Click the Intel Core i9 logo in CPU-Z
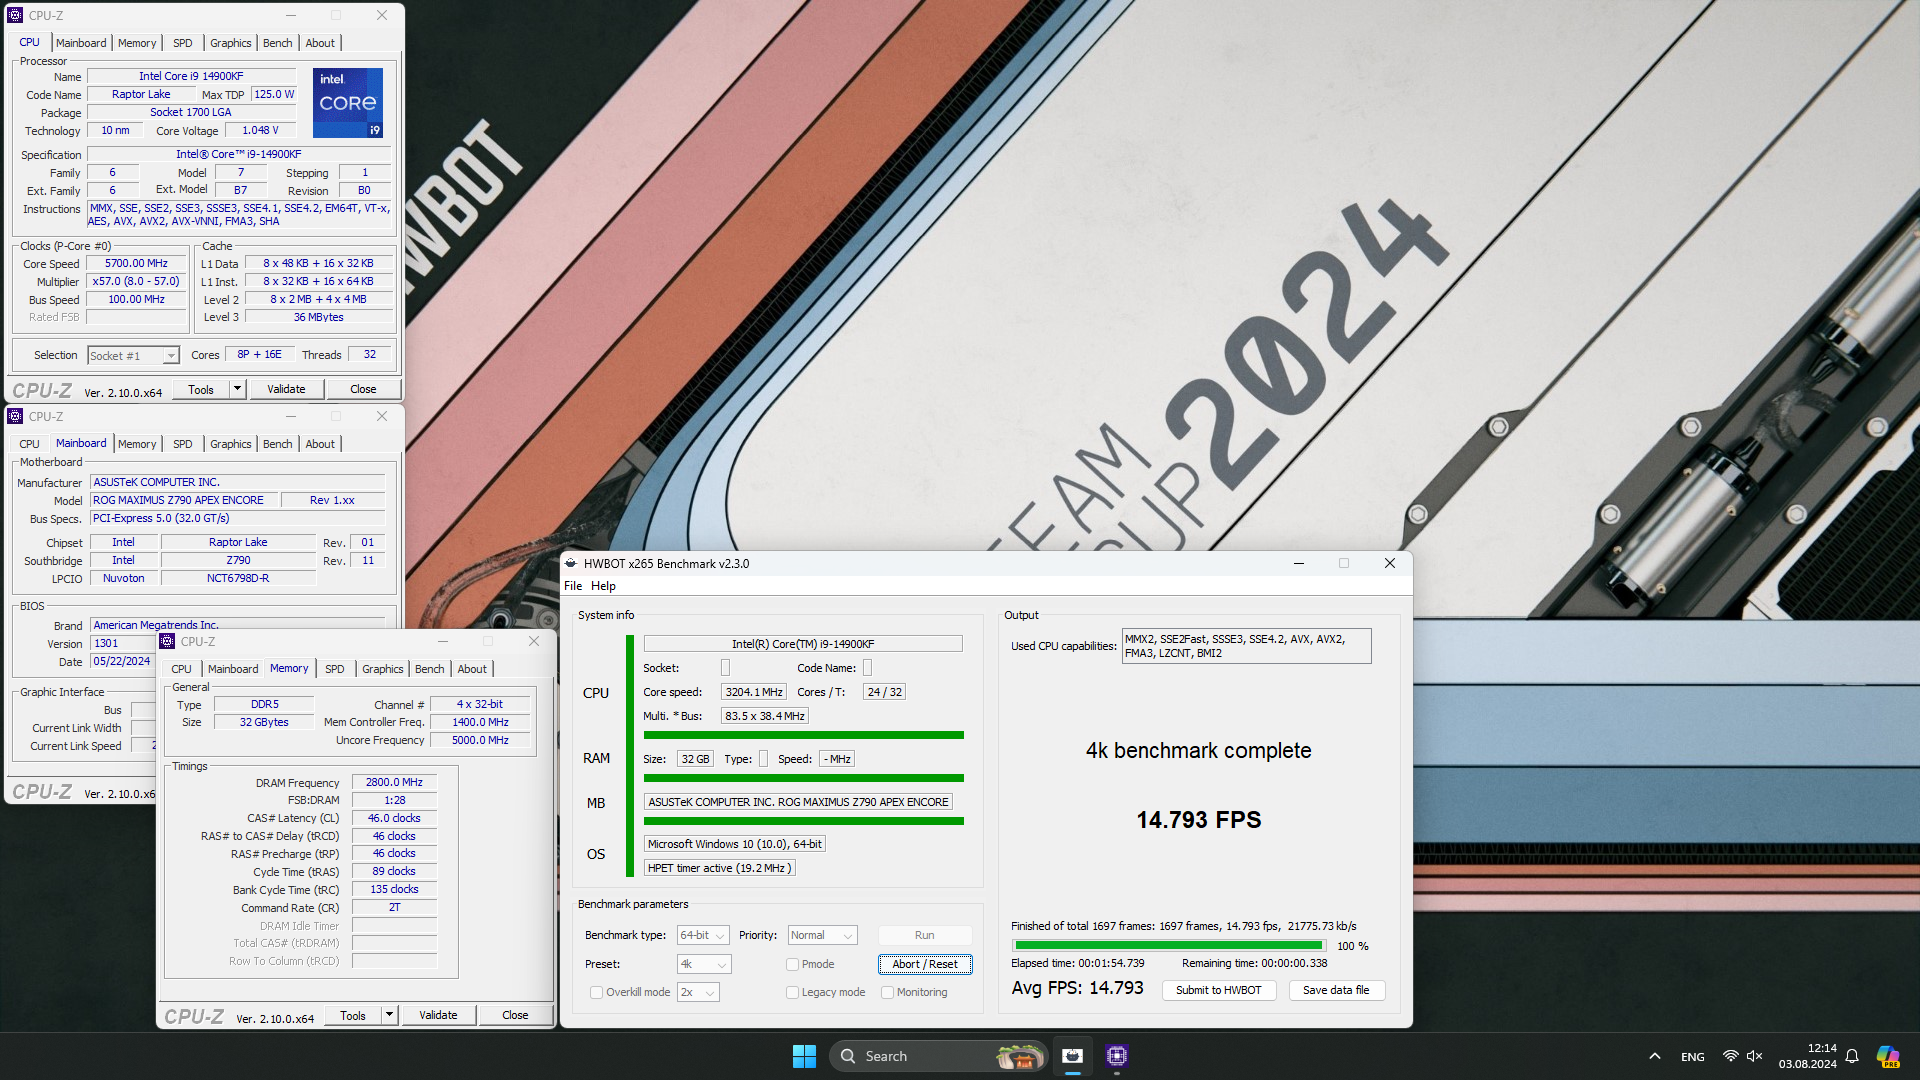Viewport: 1920px width, 1080px height. [347, 103]
